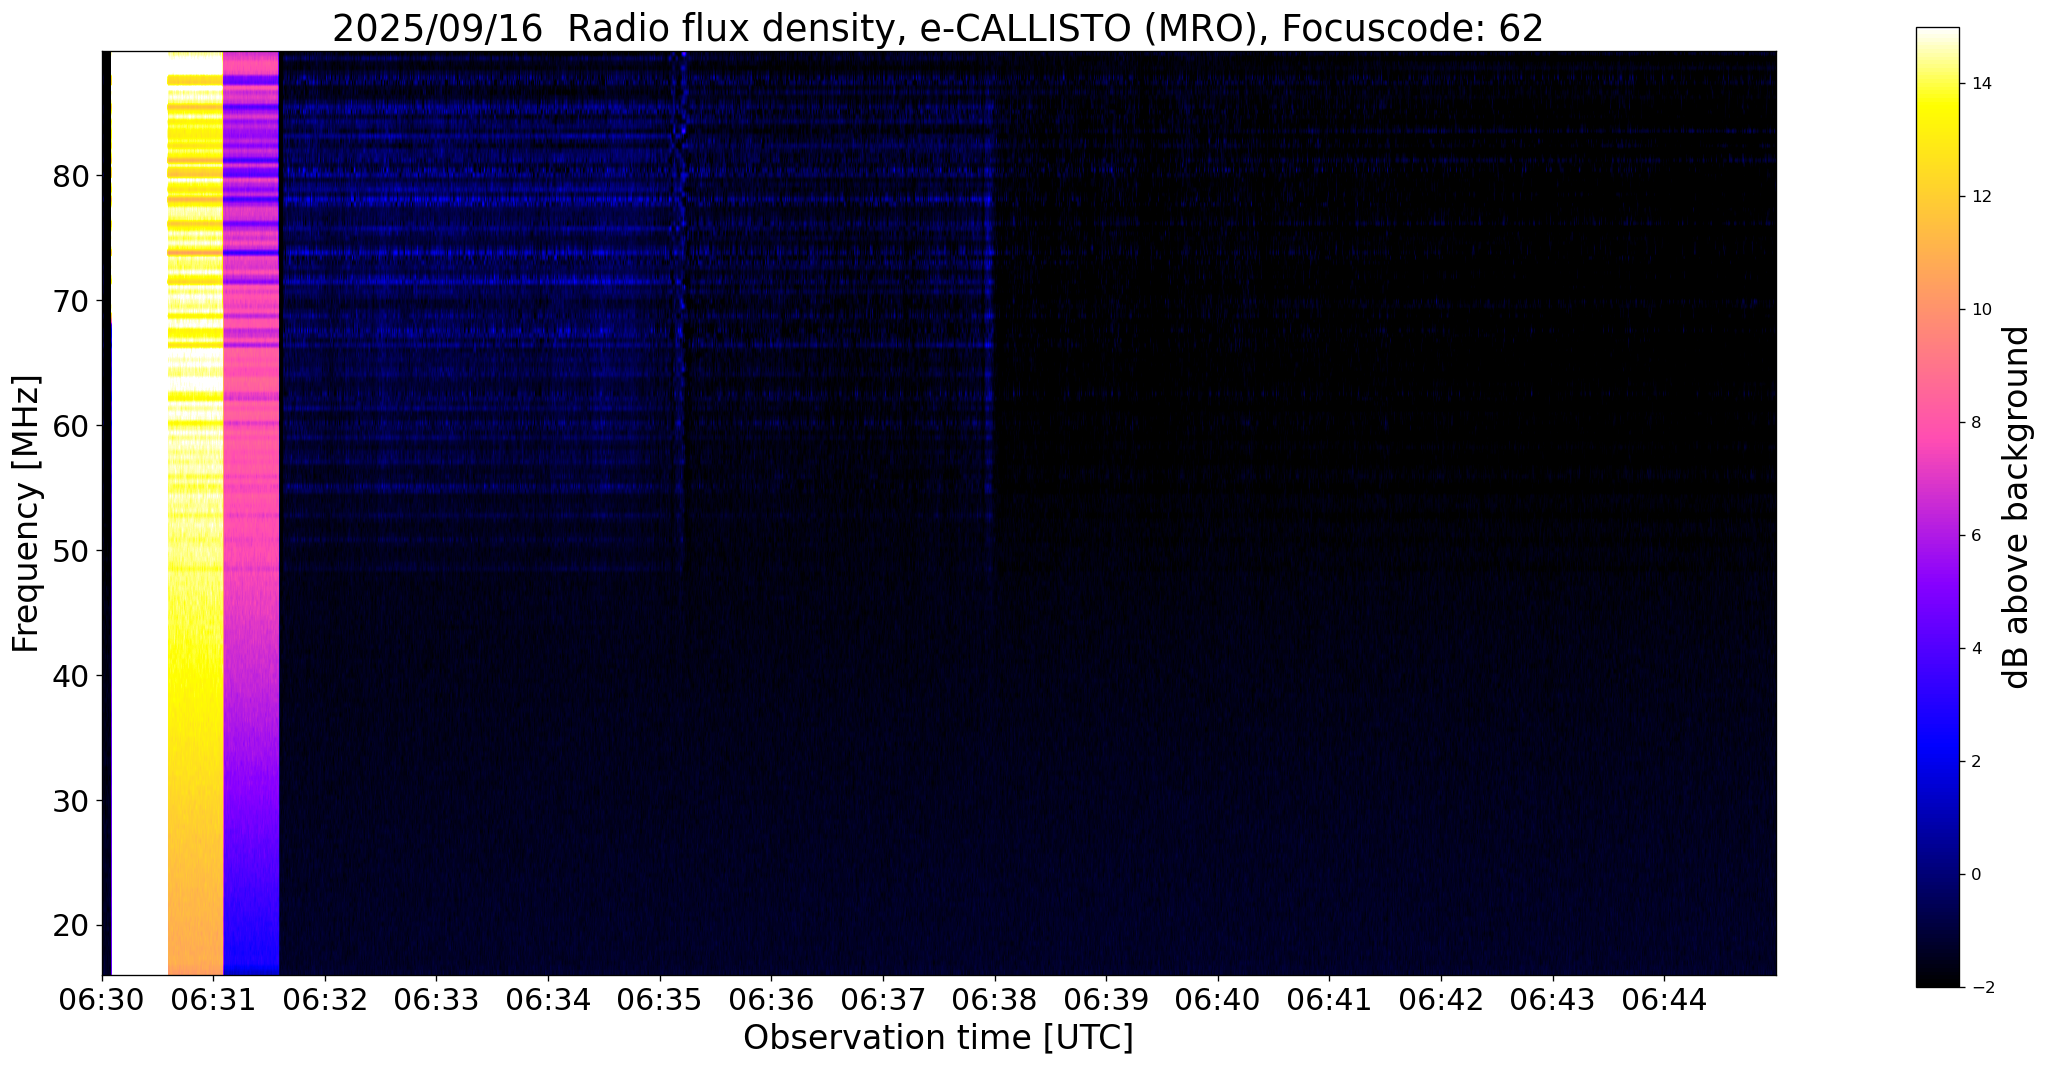Click the 06:41 time tick label

1329,999
